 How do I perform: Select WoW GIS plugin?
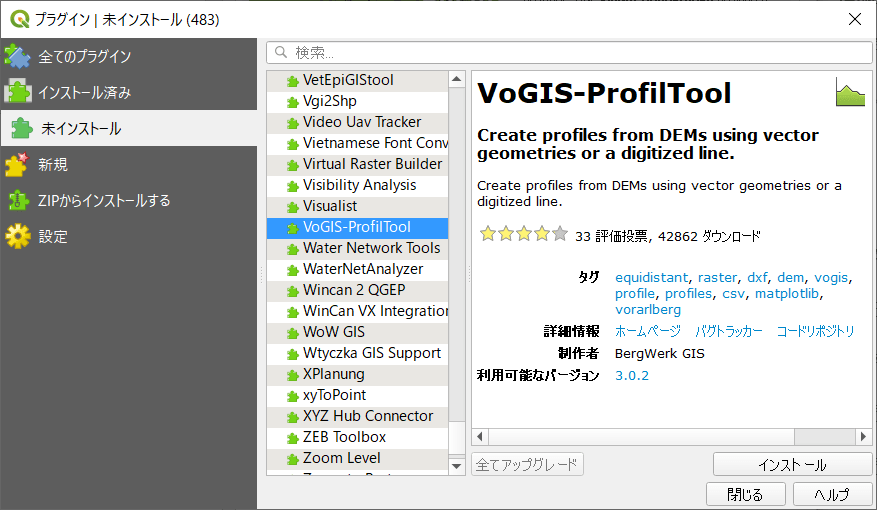[x=357, y=332]
